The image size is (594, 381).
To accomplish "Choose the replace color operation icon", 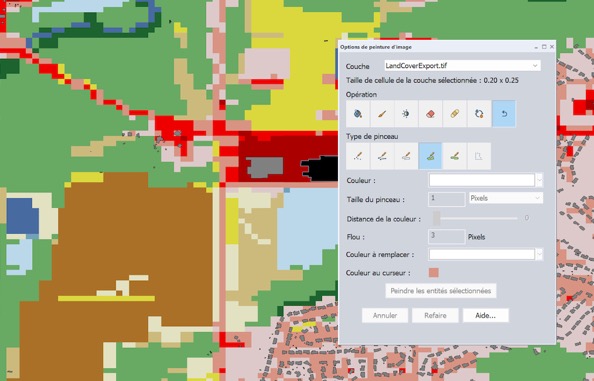I will point(479,114).
